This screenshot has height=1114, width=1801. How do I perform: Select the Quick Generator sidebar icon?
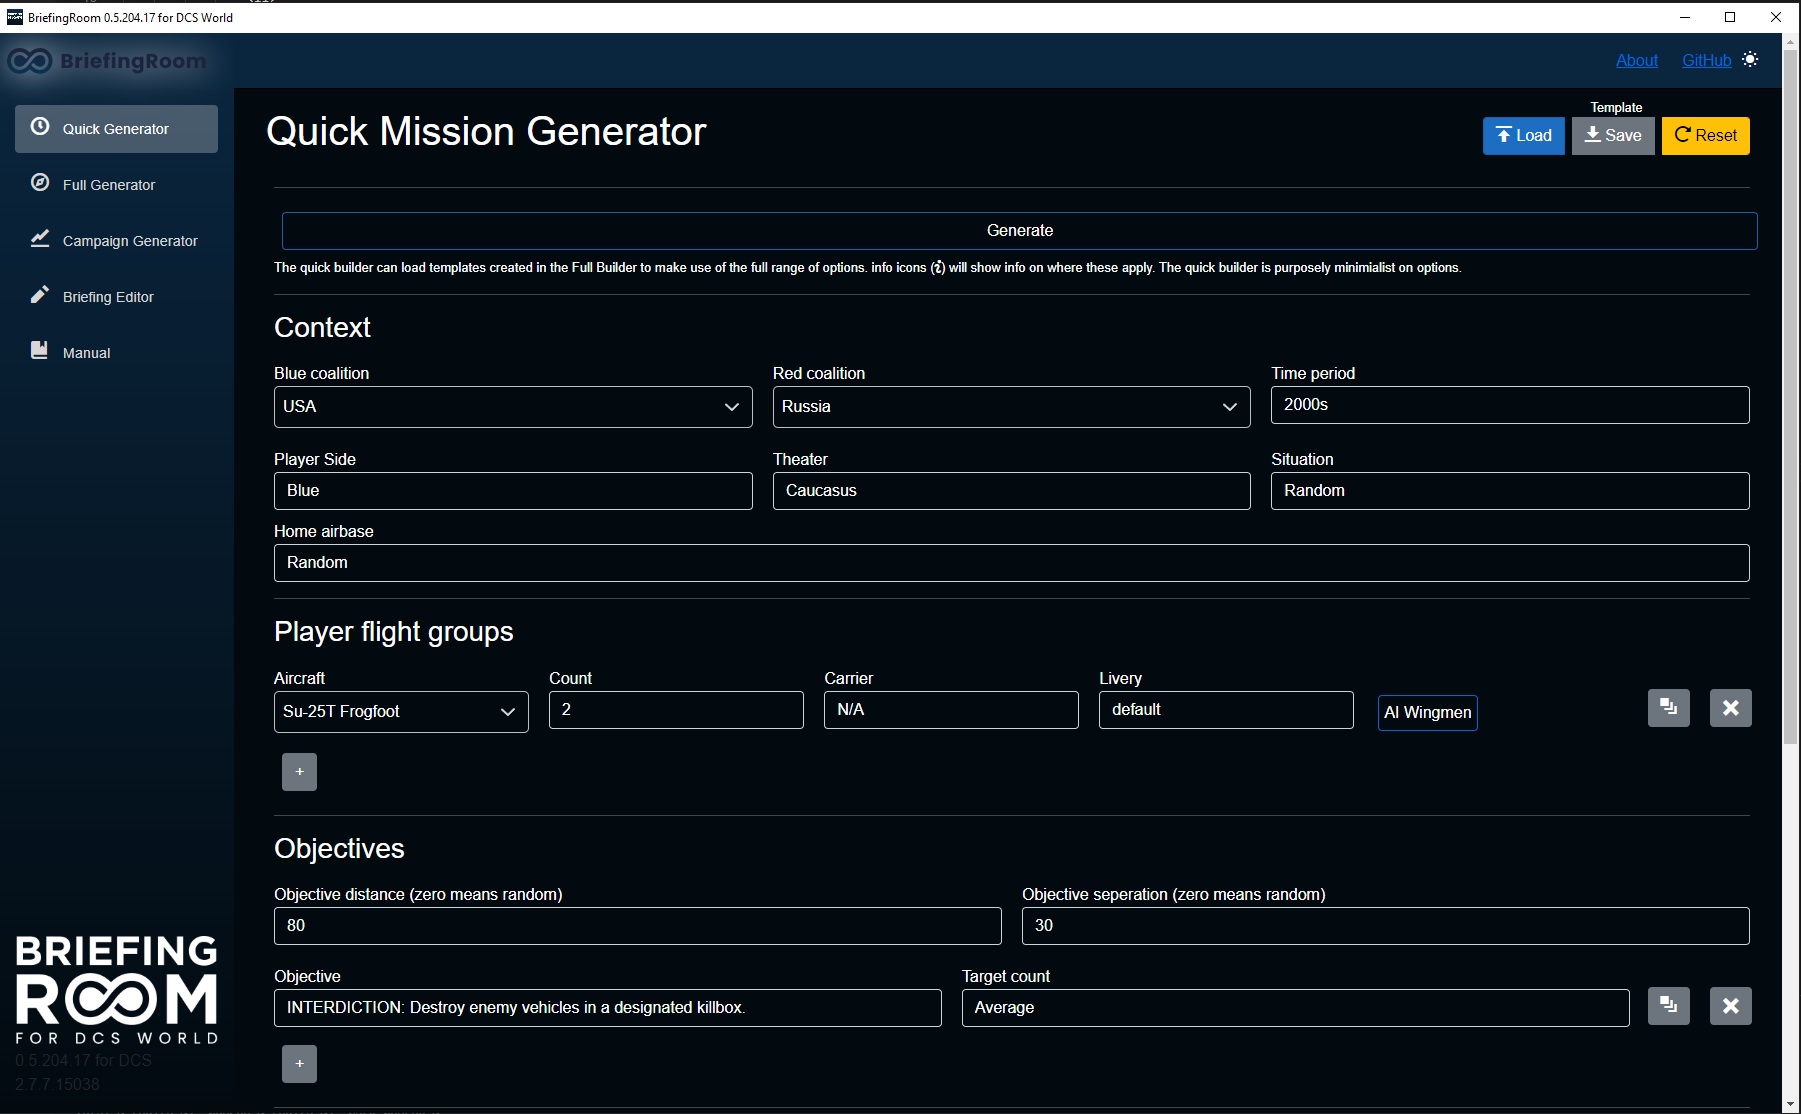[40, 128]
